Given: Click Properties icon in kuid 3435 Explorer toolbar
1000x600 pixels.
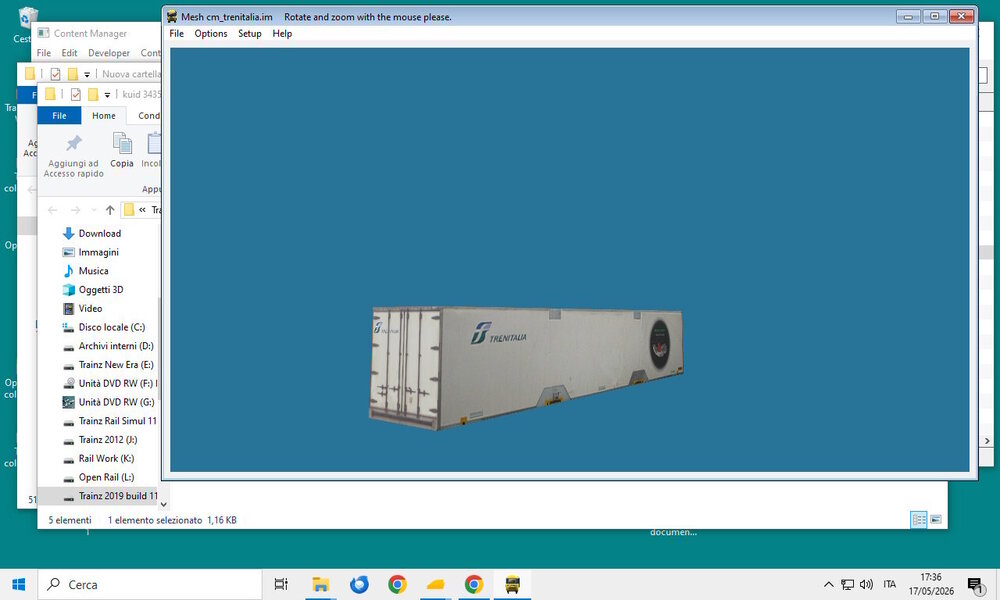Looking at the screenshot, I should (x=75, y=94).
